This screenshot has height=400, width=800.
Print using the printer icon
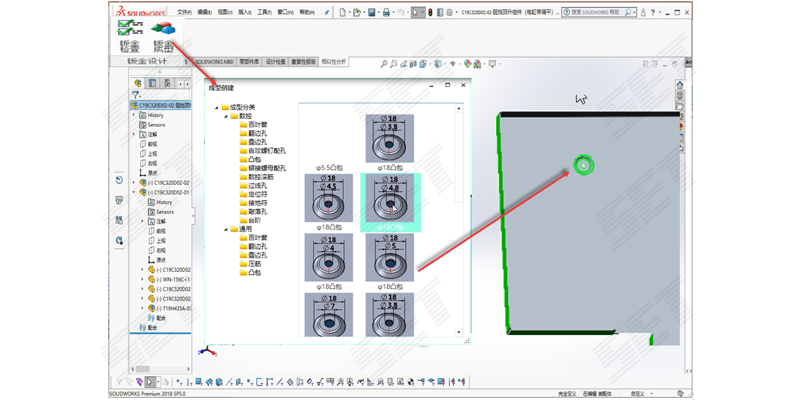(387, 12)
